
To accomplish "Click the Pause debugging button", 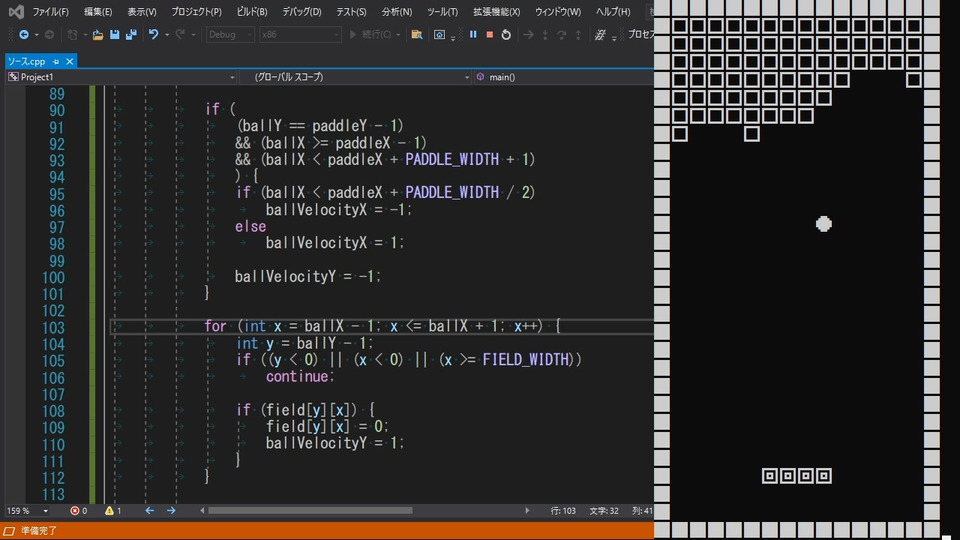I will tap(473, 34).
